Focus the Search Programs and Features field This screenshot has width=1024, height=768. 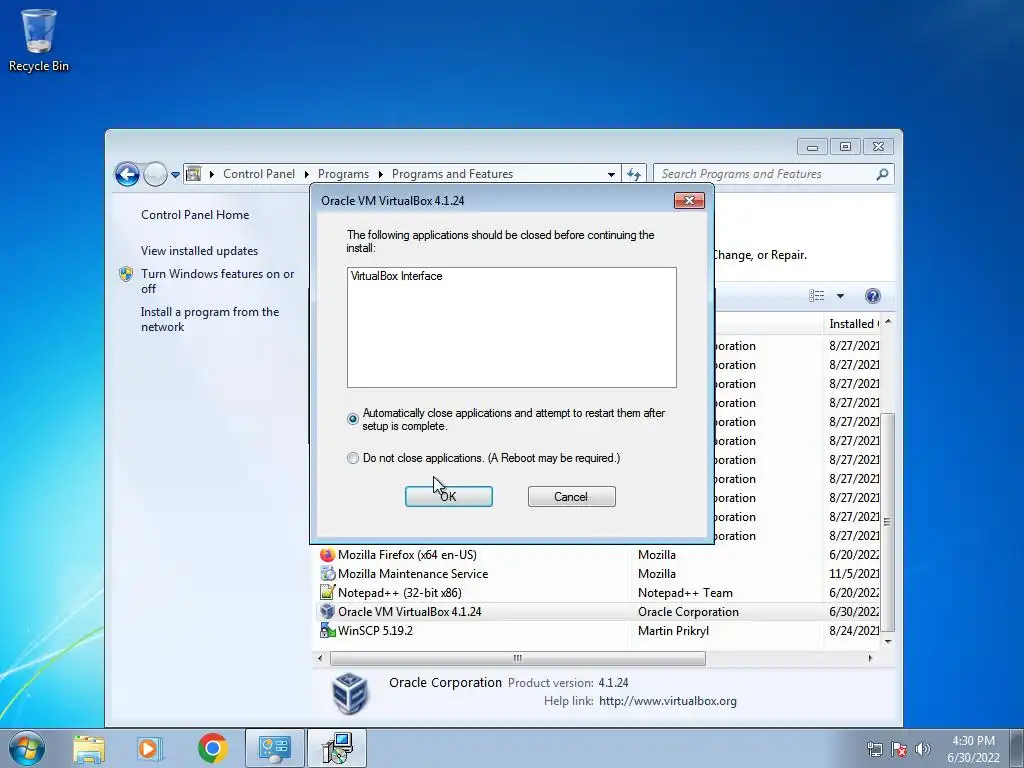pos(774,174)
